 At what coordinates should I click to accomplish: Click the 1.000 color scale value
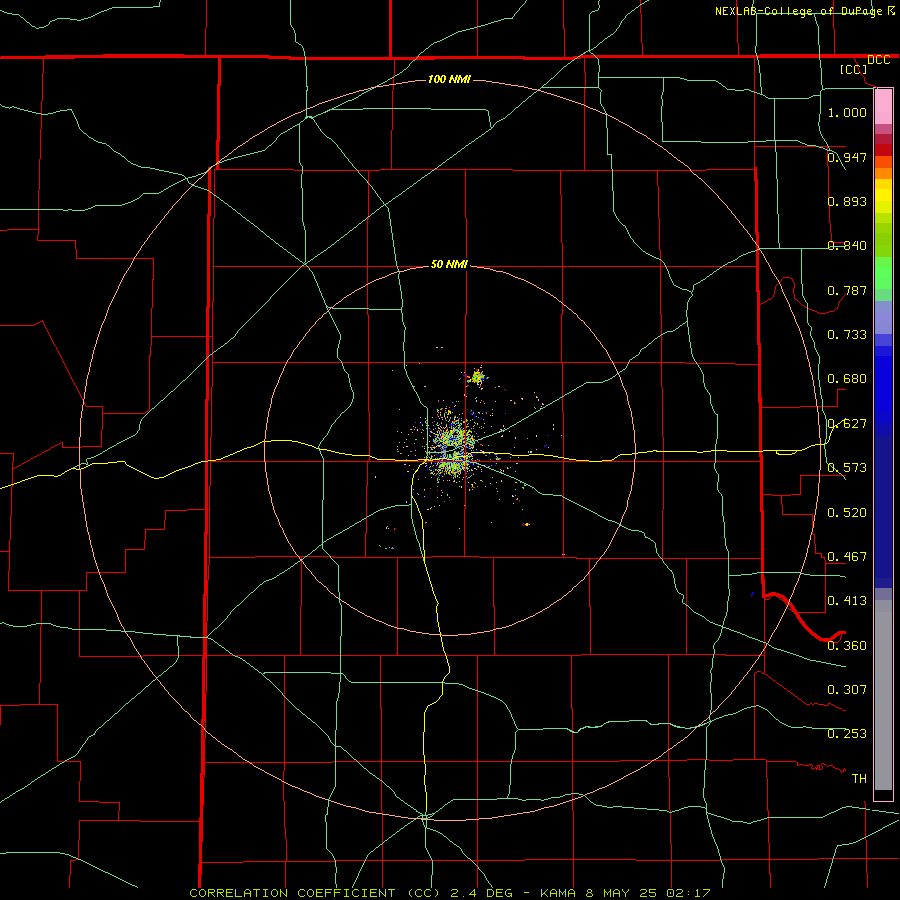point(847,112)
